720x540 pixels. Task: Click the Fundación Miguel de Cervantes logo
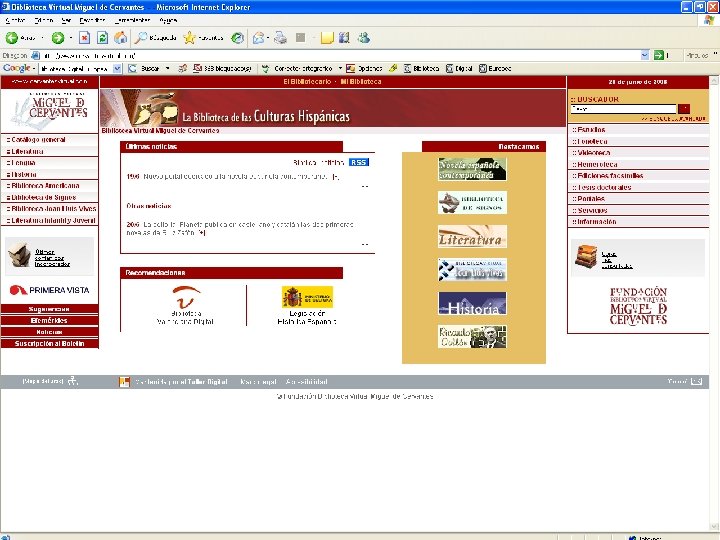point(638,306)
